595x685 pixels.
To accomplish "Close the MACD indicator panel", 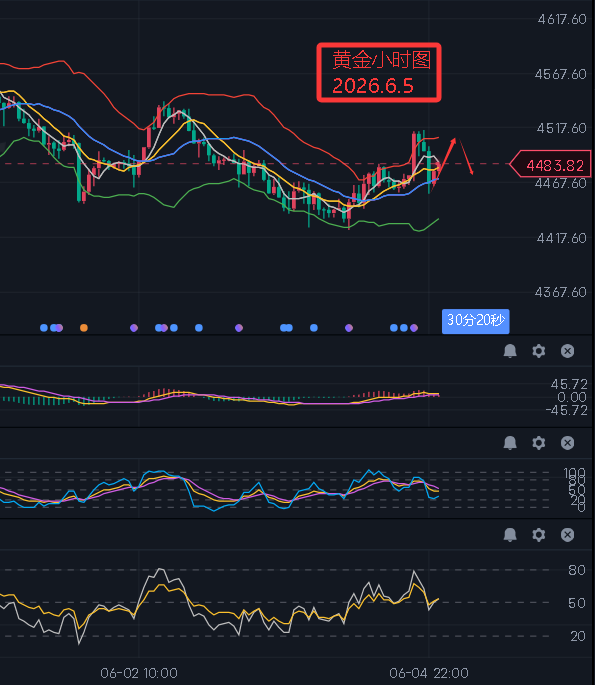I will [567, 351].
